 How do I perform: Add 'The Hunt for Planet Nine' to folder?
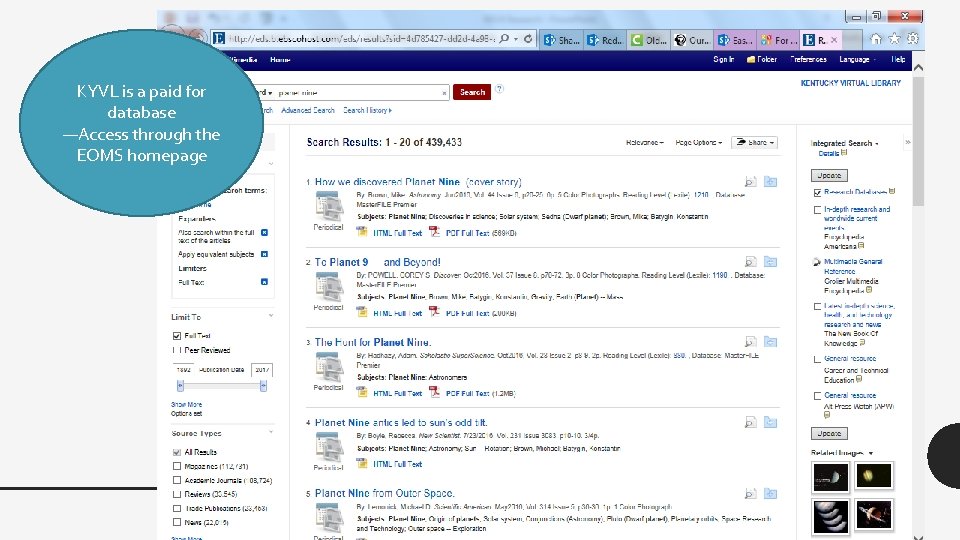pos(770,342)
